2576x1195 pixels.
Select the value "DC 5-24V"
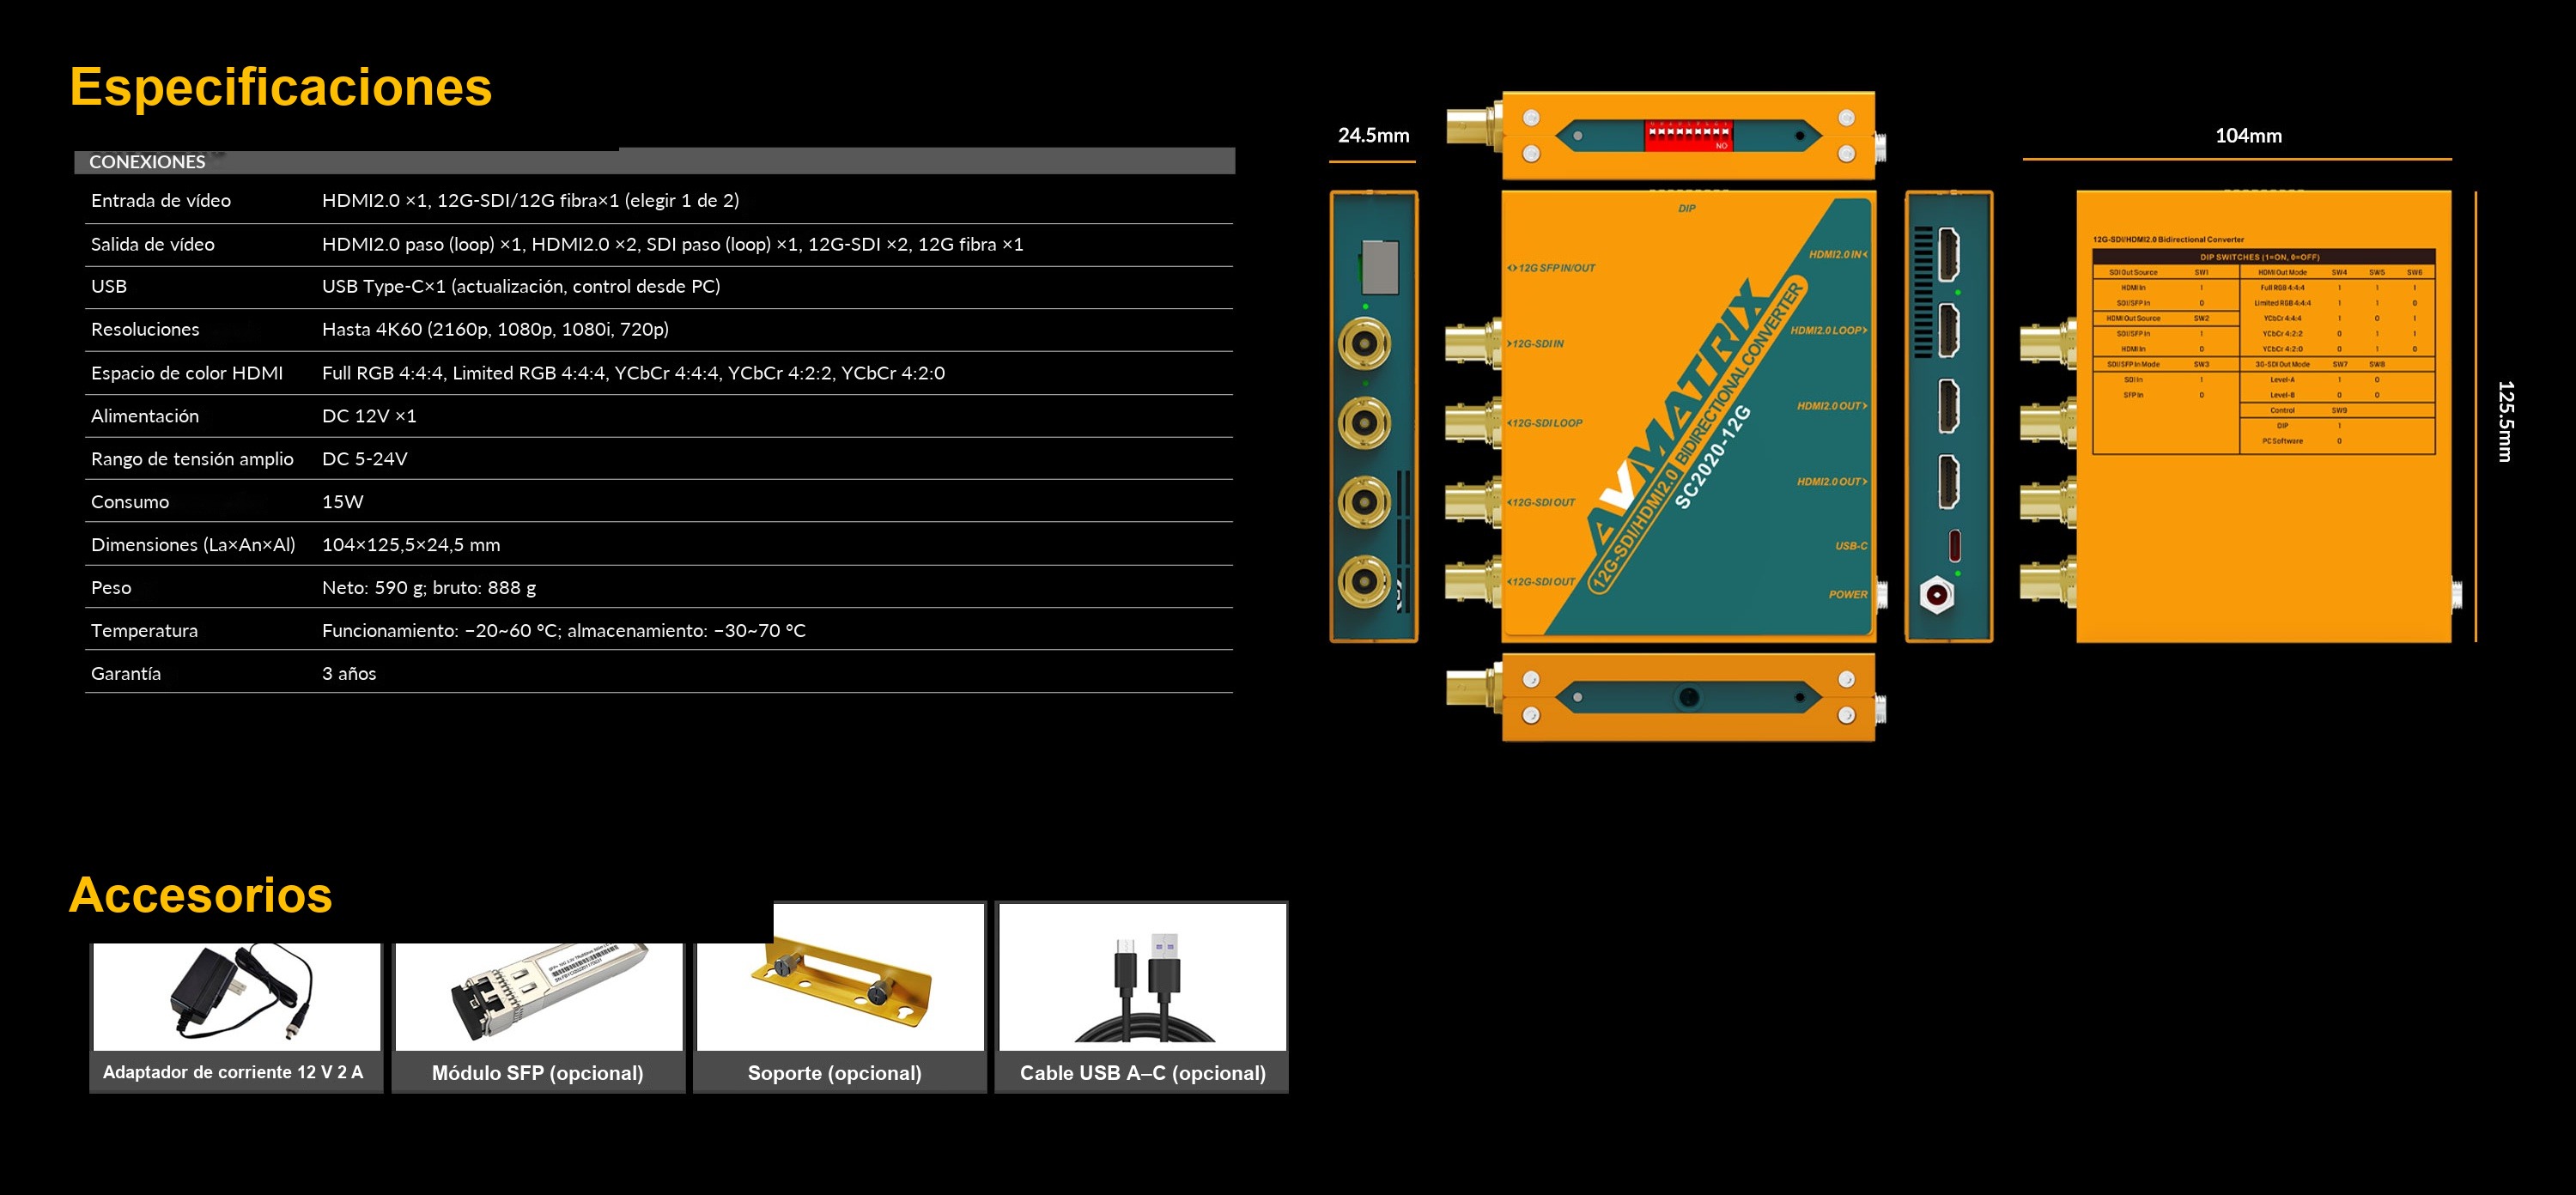(x=365, y=459)
